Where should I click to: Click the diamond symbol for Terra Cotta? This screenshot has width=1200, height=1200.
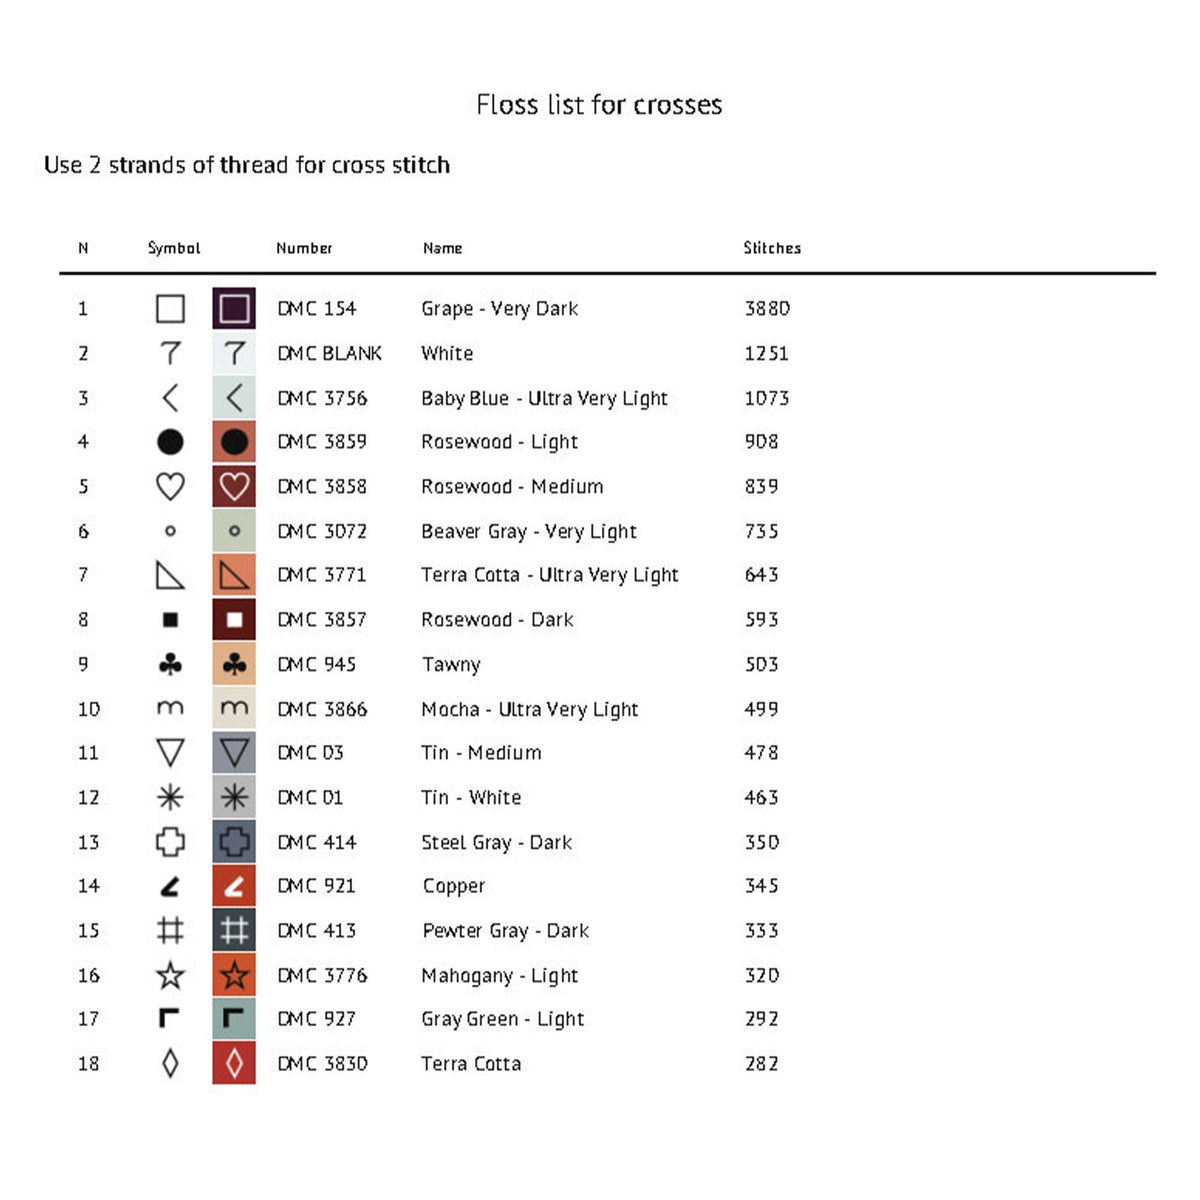click(x=170, y=1063)
